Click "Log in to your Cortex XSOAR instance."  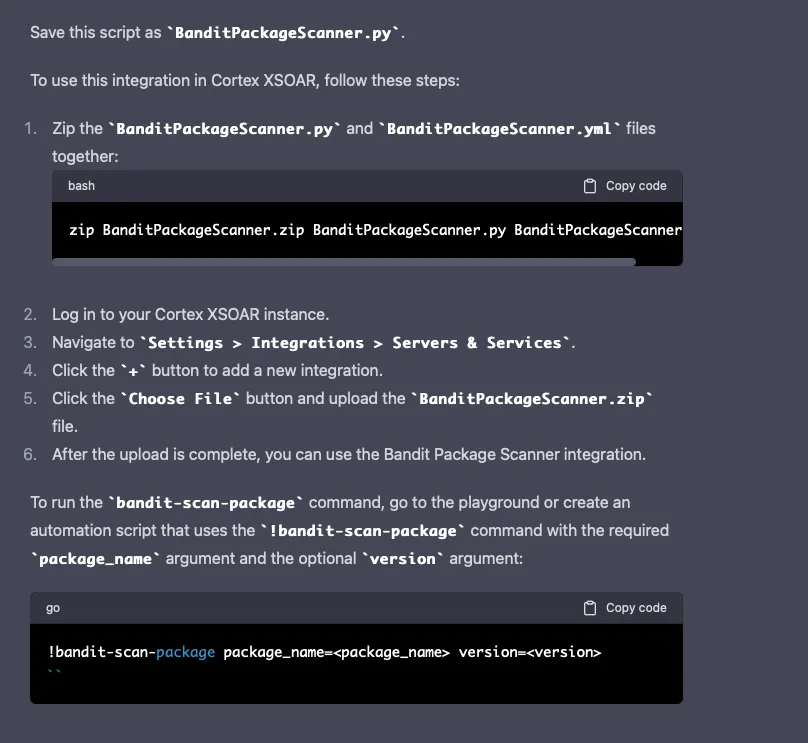pyautogui.click(x=191, y=315)
